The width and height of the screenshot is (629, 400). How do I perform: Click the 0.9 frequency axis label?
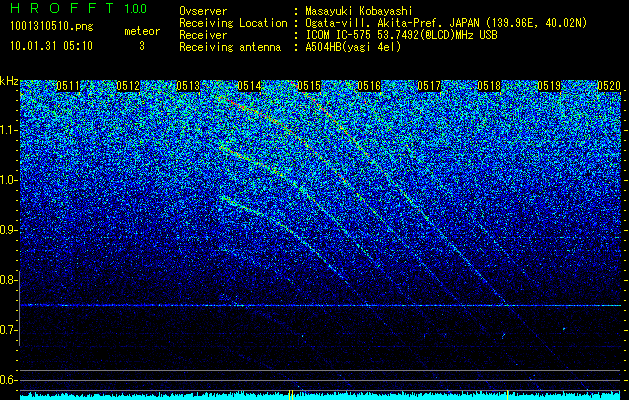pos(8,230)
